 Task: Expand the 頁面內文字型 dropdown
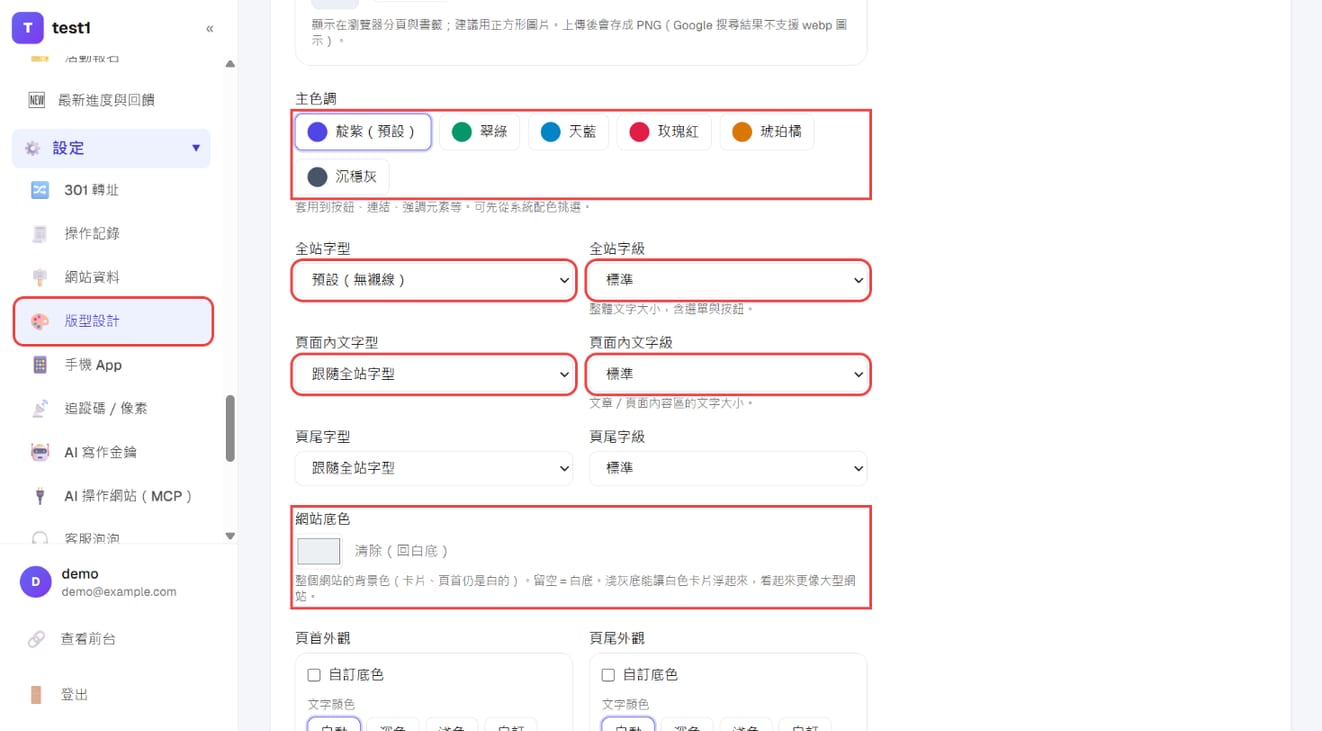434,374
